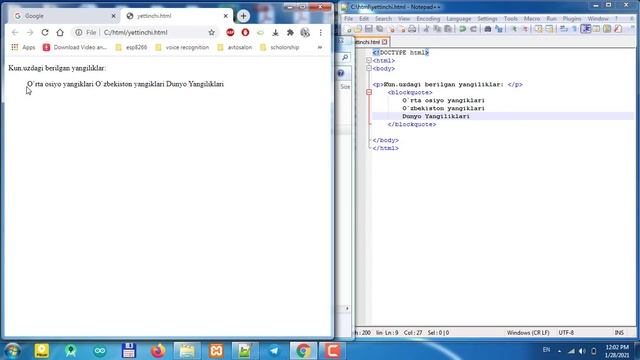Save the file with Notepad++ Save icon

click(x=369, y=29)
